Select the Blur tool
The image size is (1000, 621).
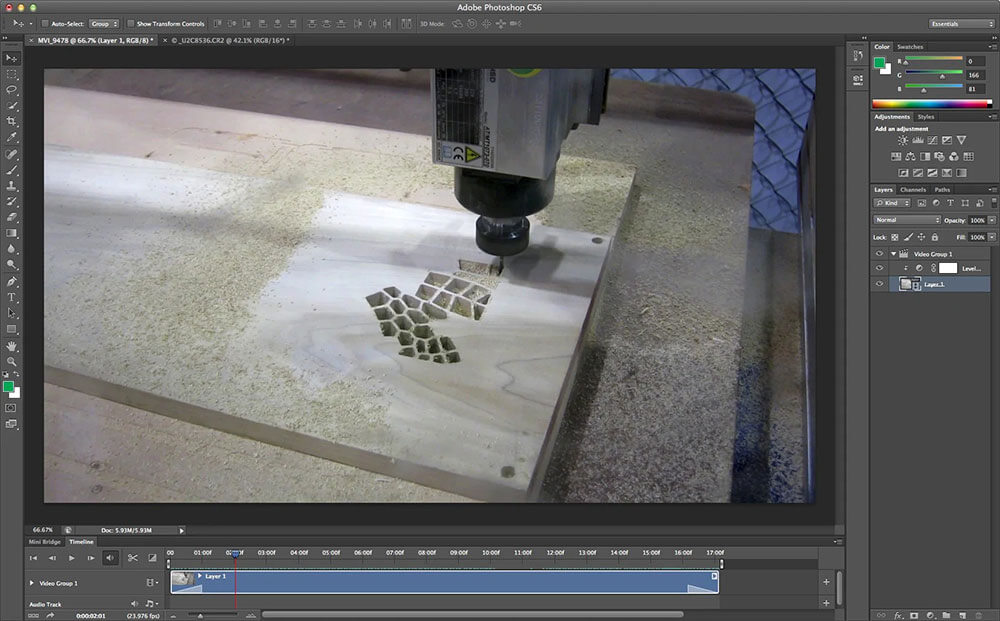[x=11, y=248]
